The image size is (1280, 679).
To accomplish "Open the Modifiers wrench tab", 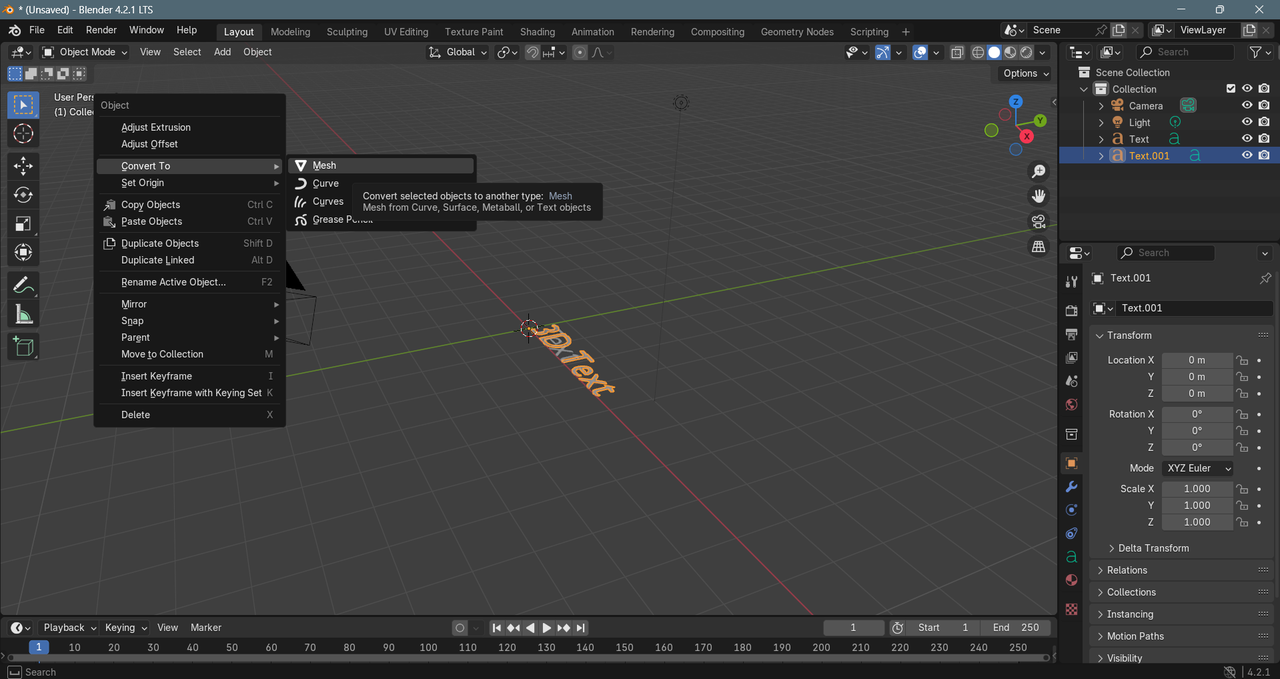I will (x=1071, y=487).
